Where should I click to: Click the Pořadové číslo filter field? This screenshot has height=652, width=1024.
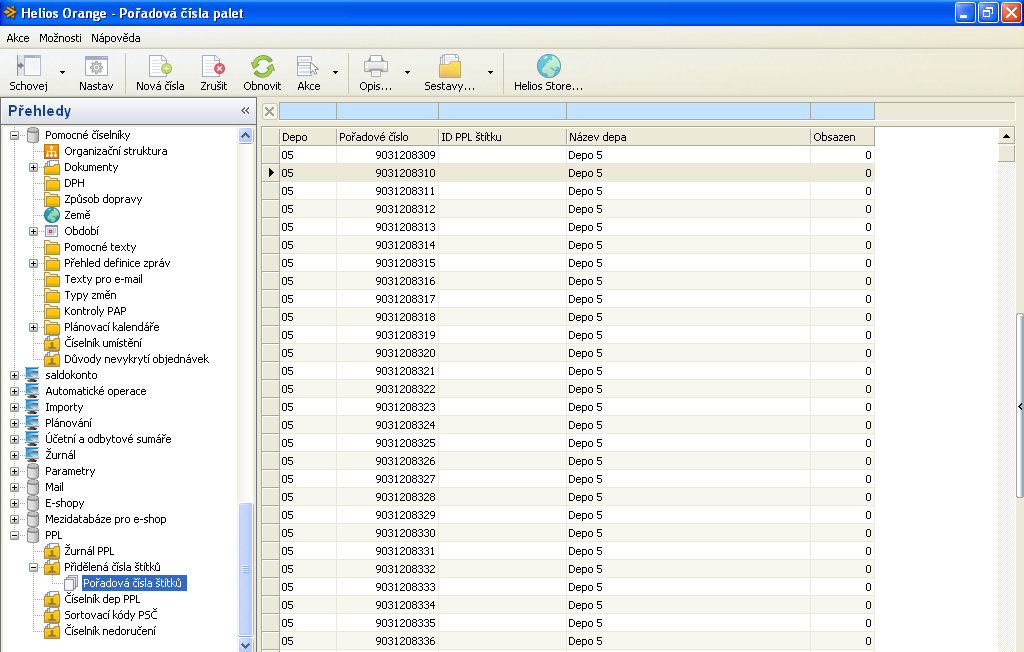click(x=387, y=111)
